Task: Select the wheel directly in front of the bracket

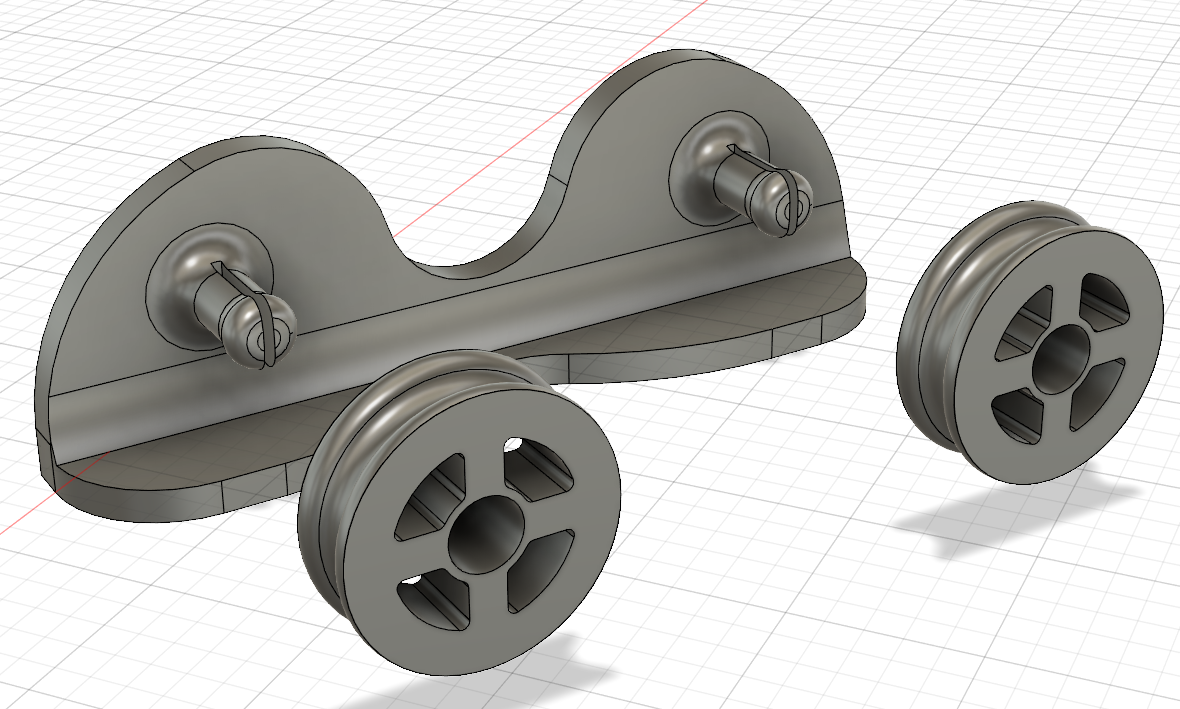Action: click(x=460, y=515)
